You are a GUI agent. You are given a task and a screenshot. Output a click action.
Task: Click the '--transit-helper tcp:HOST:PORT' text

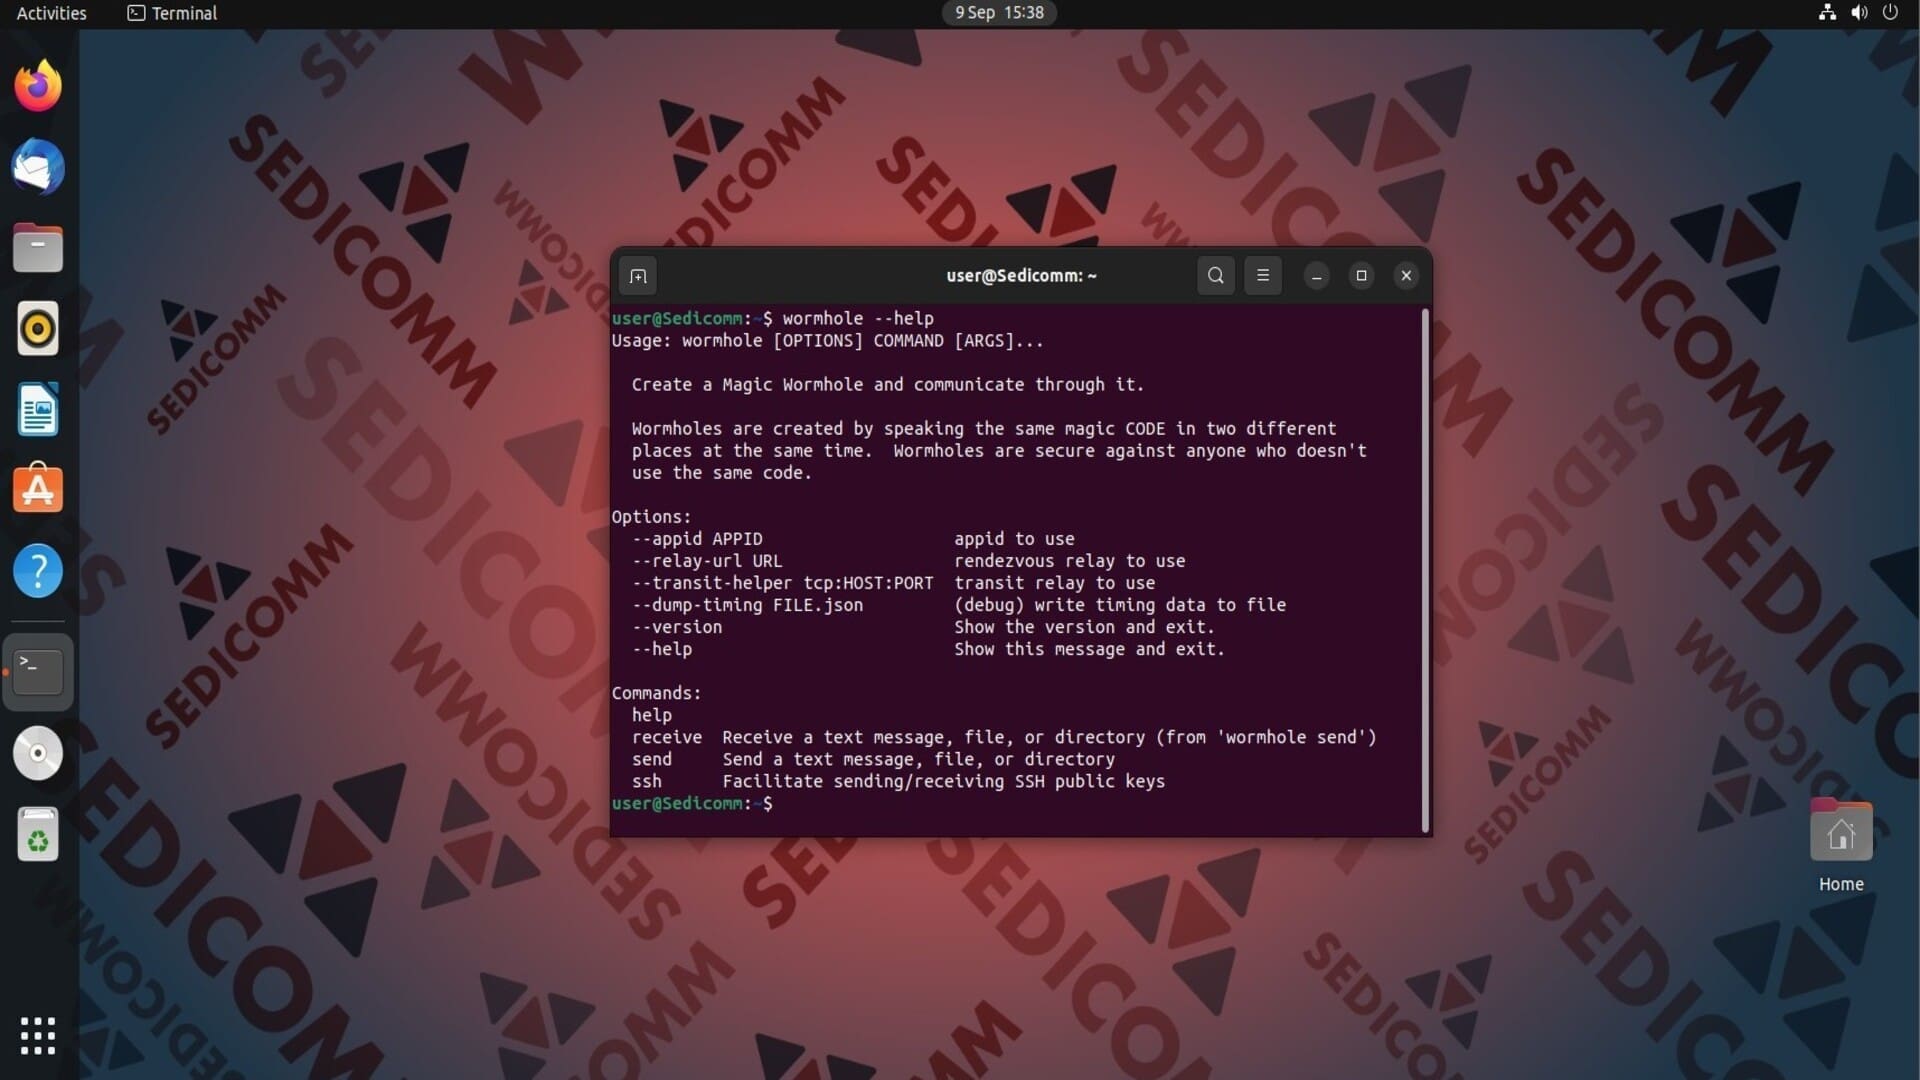(782, 583)
